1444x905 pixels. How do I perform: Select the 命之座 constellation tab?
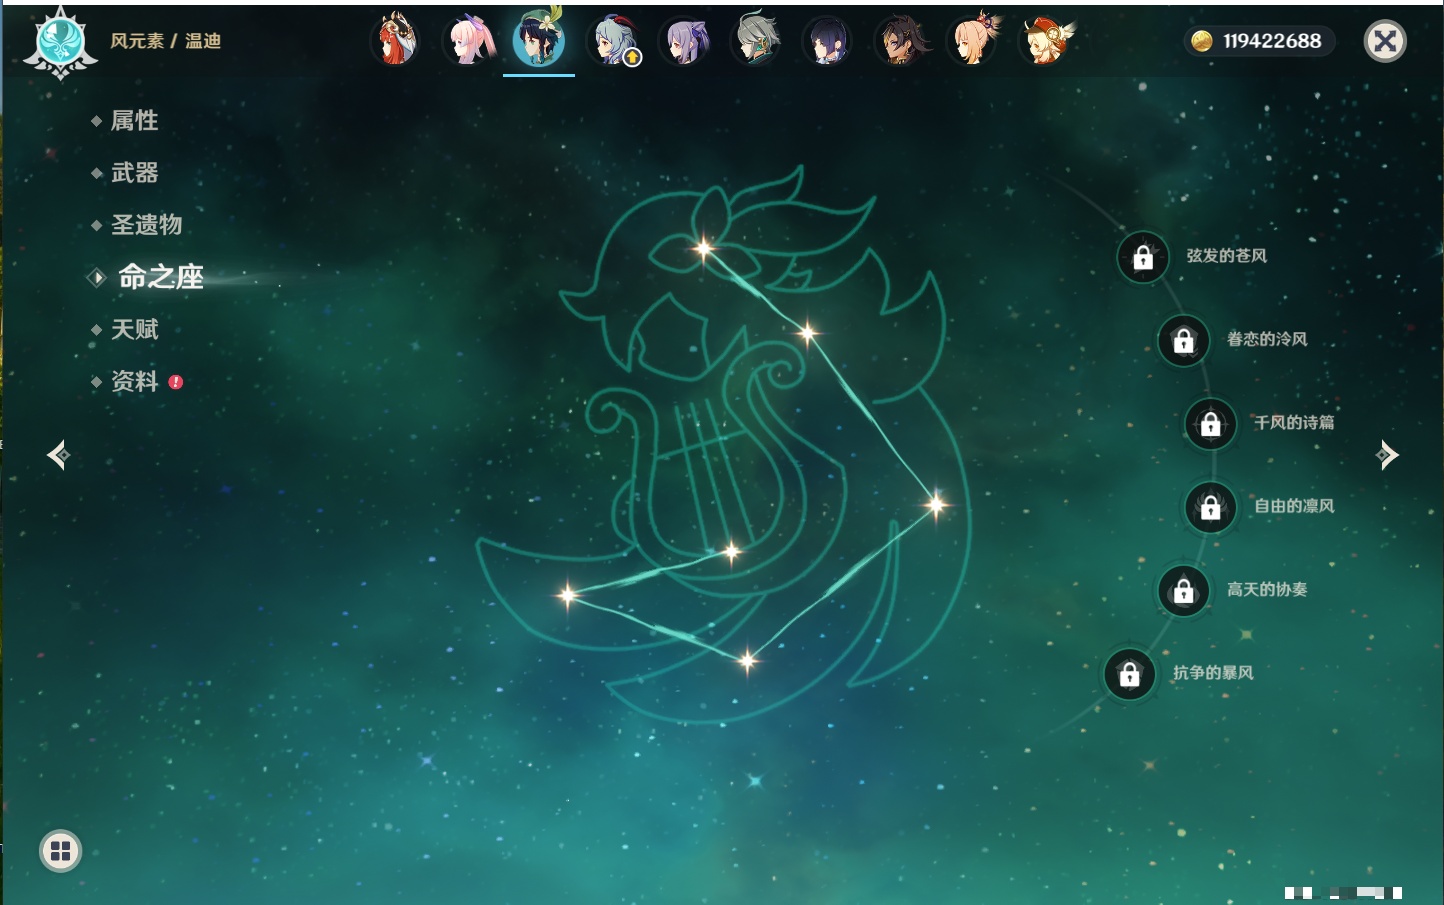tap(160, 277)
